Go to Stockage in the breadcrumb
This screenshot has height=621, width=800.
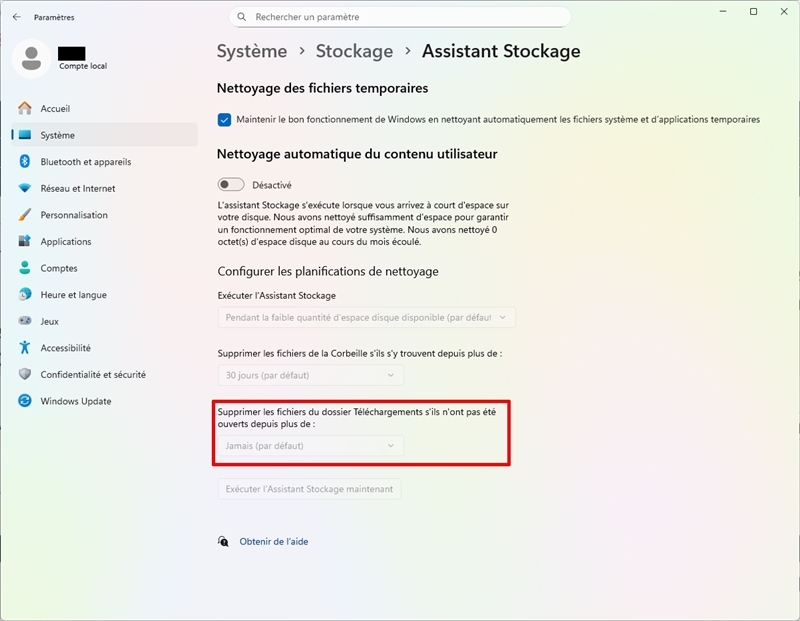[354, 51]
